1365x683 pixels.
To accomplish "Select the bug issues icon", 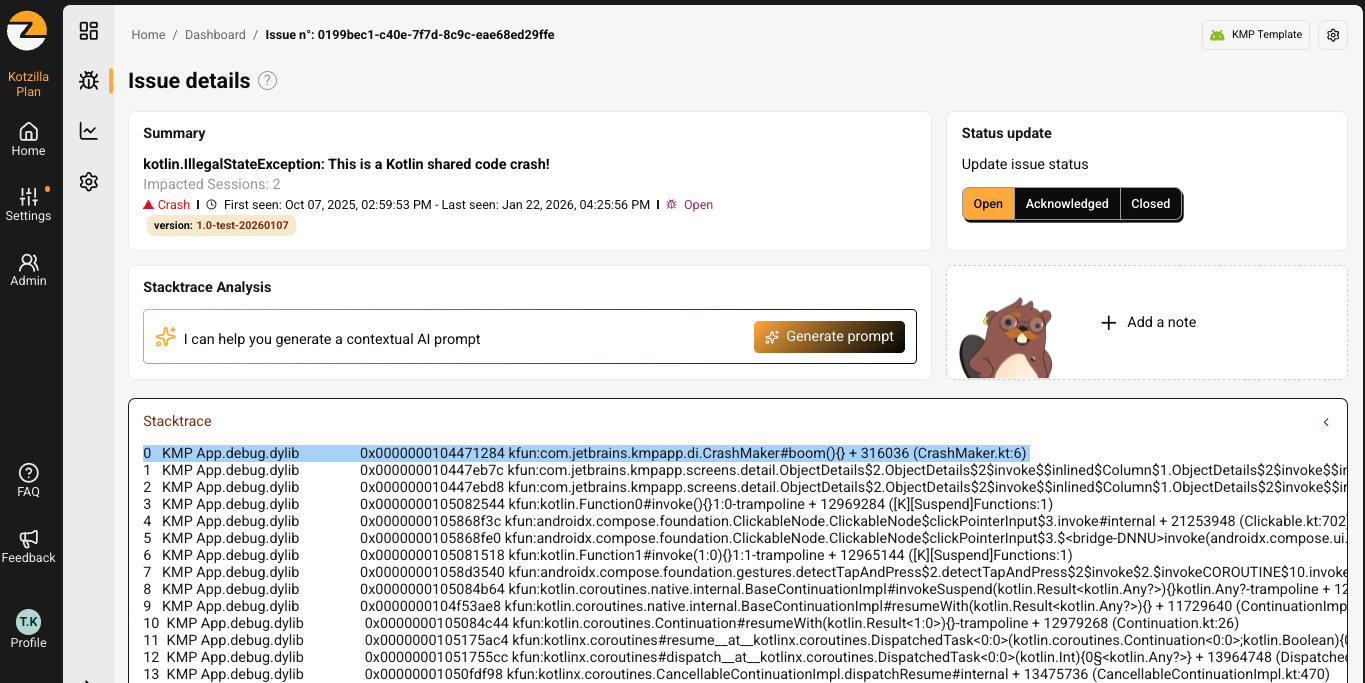I will pyautogui.click(x=89, y=81).
